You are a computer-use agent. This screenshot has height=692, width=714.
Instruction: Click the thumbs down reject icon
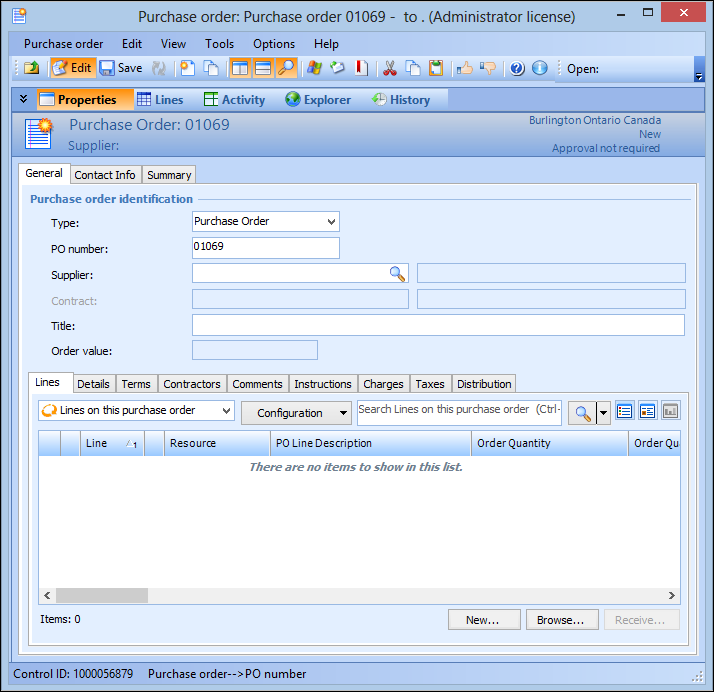tap(488, 68)
